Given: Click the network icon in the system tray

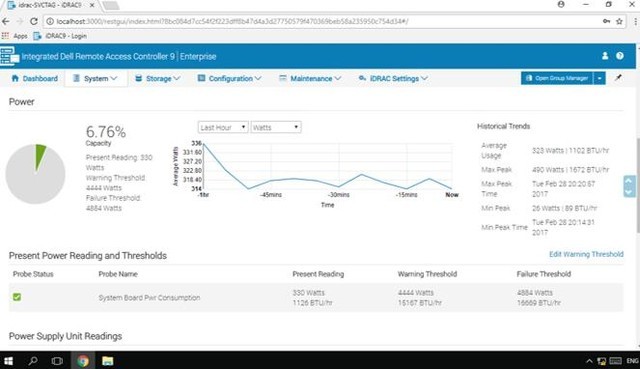Looking at the screenshot, I should pyautogui.click(x=602, y=361).
